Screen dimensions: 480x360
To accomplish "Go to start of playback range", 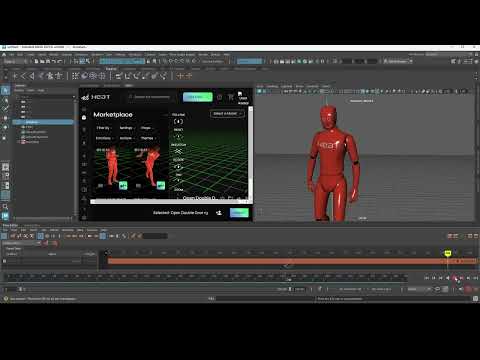I will tap(426, 278).
